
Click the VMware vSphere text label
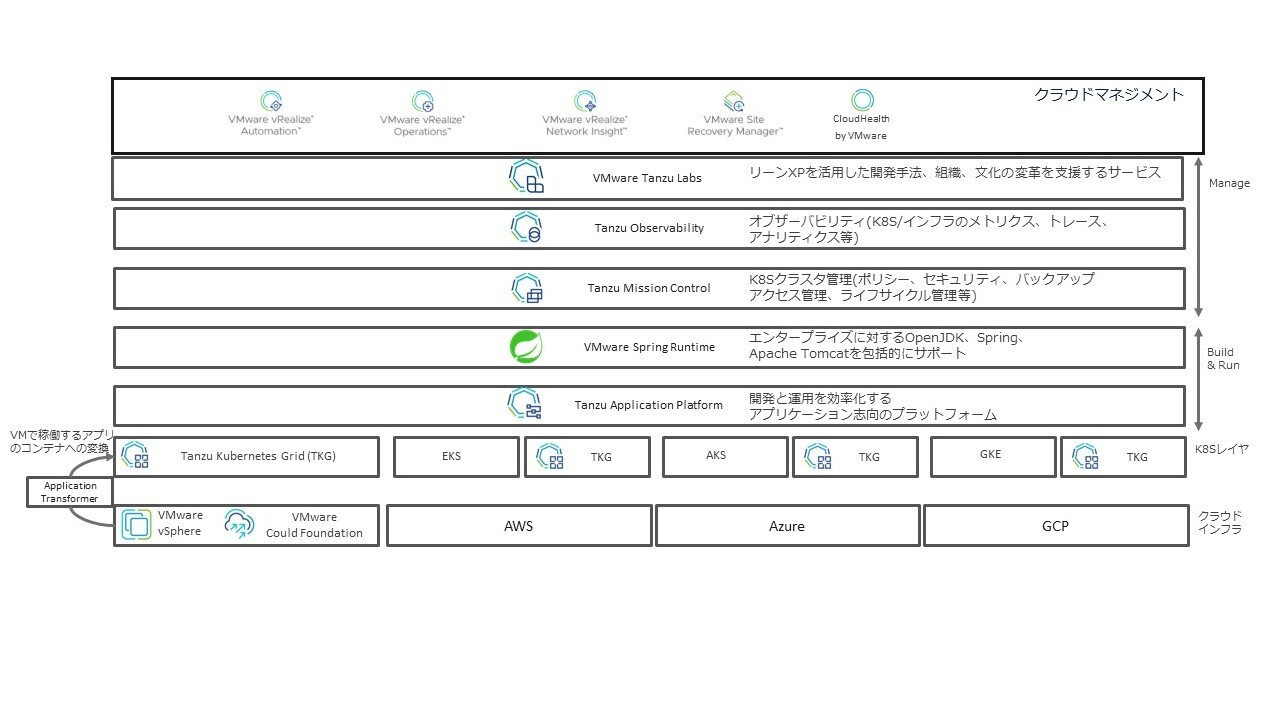(180, 523)
